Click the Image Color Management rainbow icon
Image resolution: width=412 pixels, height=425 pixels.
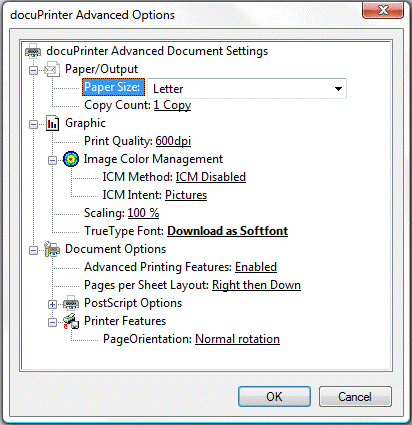(x=71, y=159)
